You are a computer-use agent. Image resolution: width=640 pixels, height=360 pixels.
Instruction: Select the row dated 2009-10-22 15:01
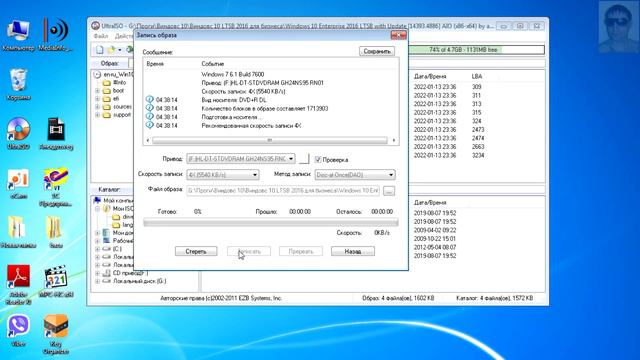tap(435, 239)
